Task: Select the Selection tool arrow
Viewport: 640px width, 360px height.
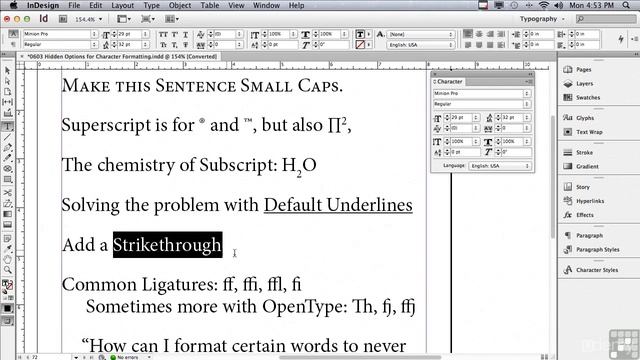Action: click(7, 71)
